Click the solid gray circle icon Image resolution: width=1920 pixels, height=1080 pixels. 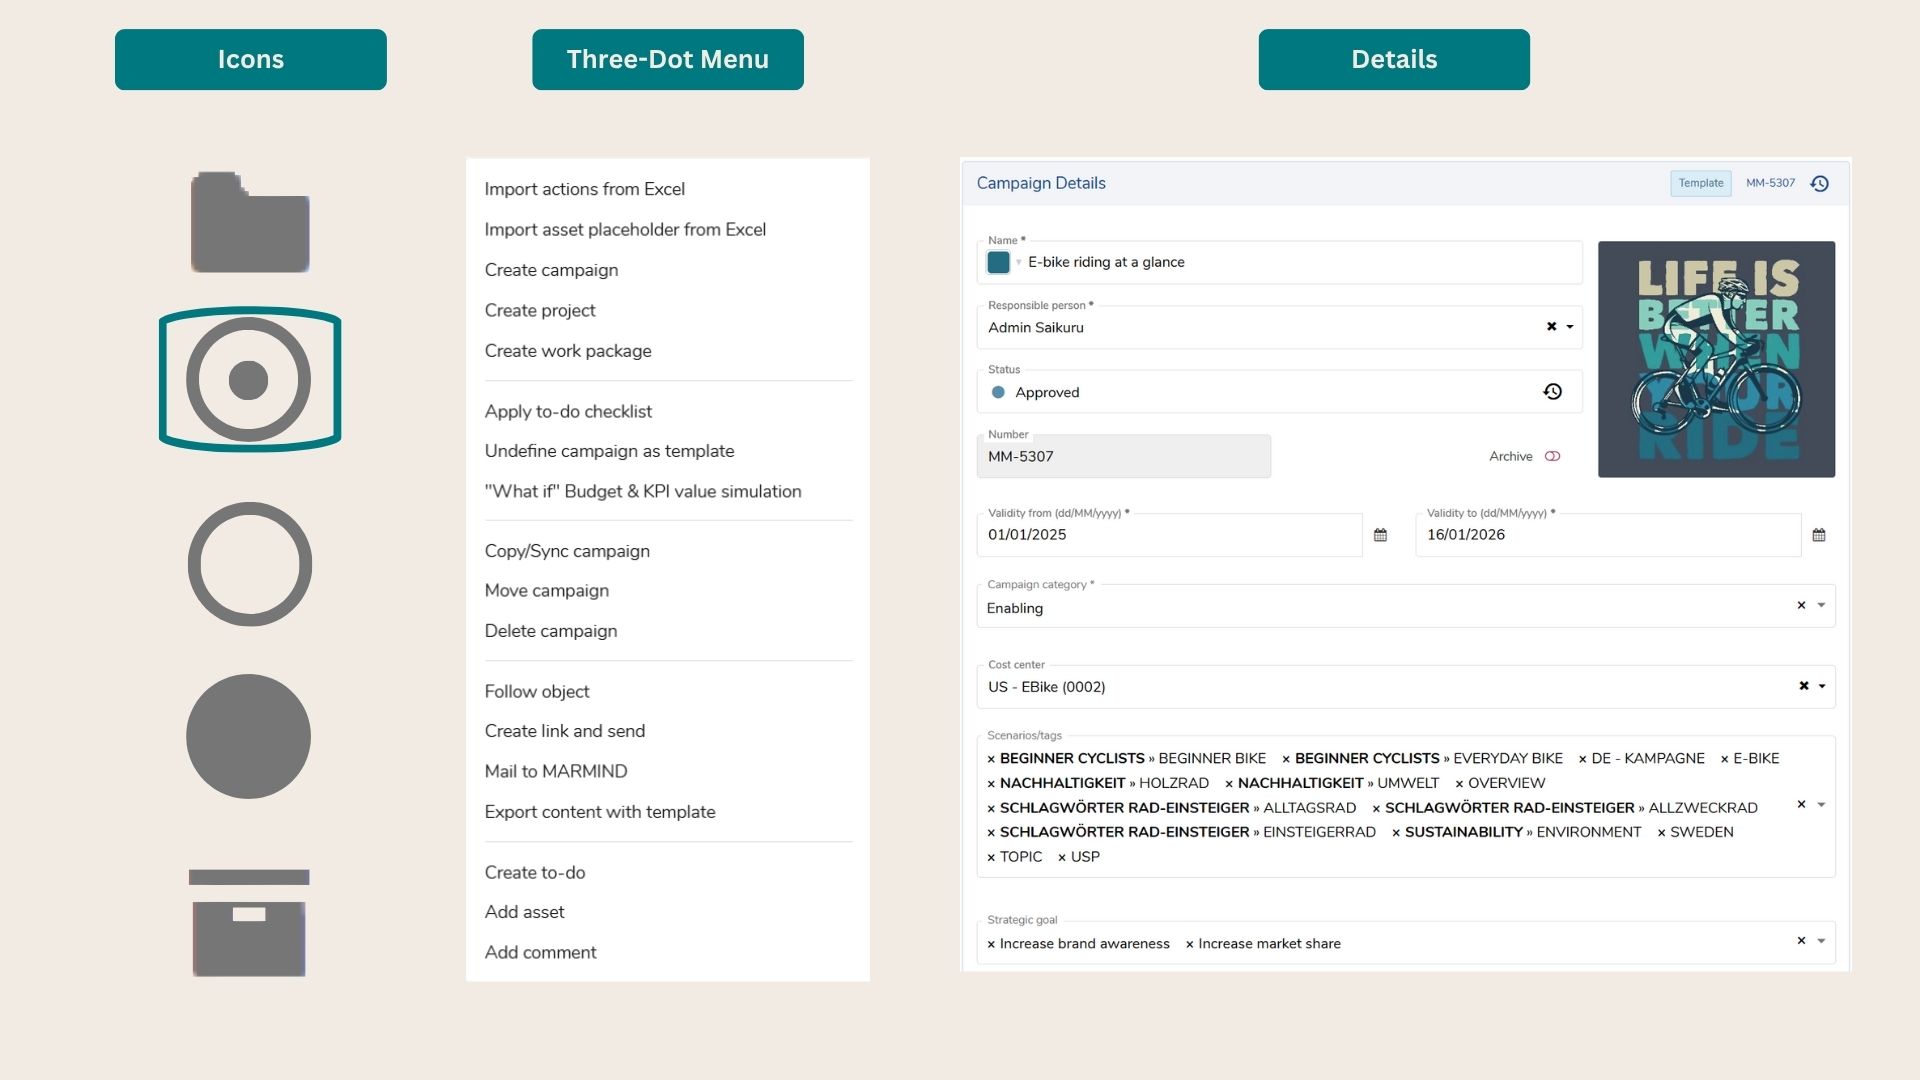point(249,736)
